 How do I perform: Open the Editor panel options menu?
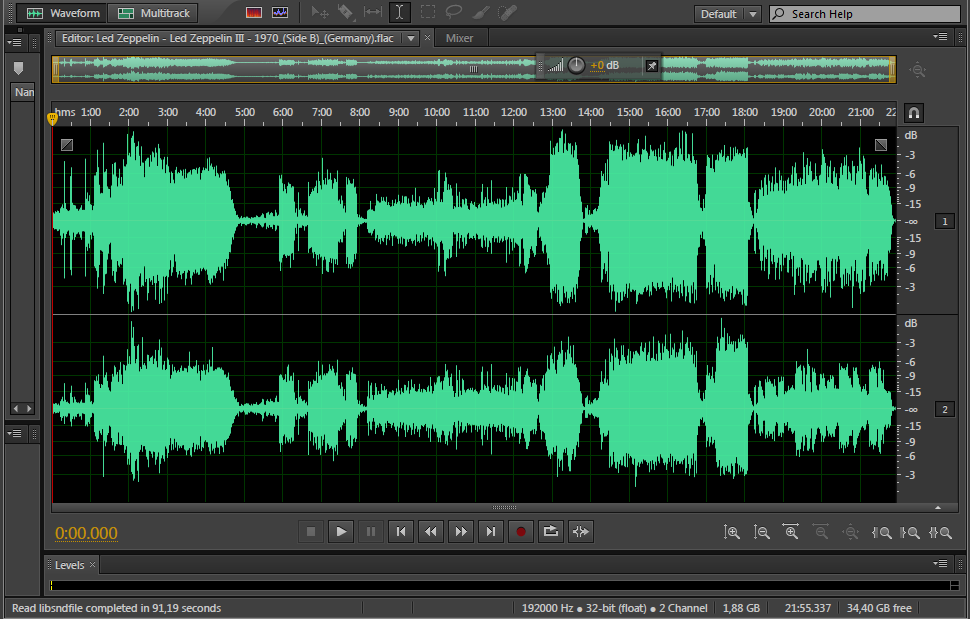point(940,37)
